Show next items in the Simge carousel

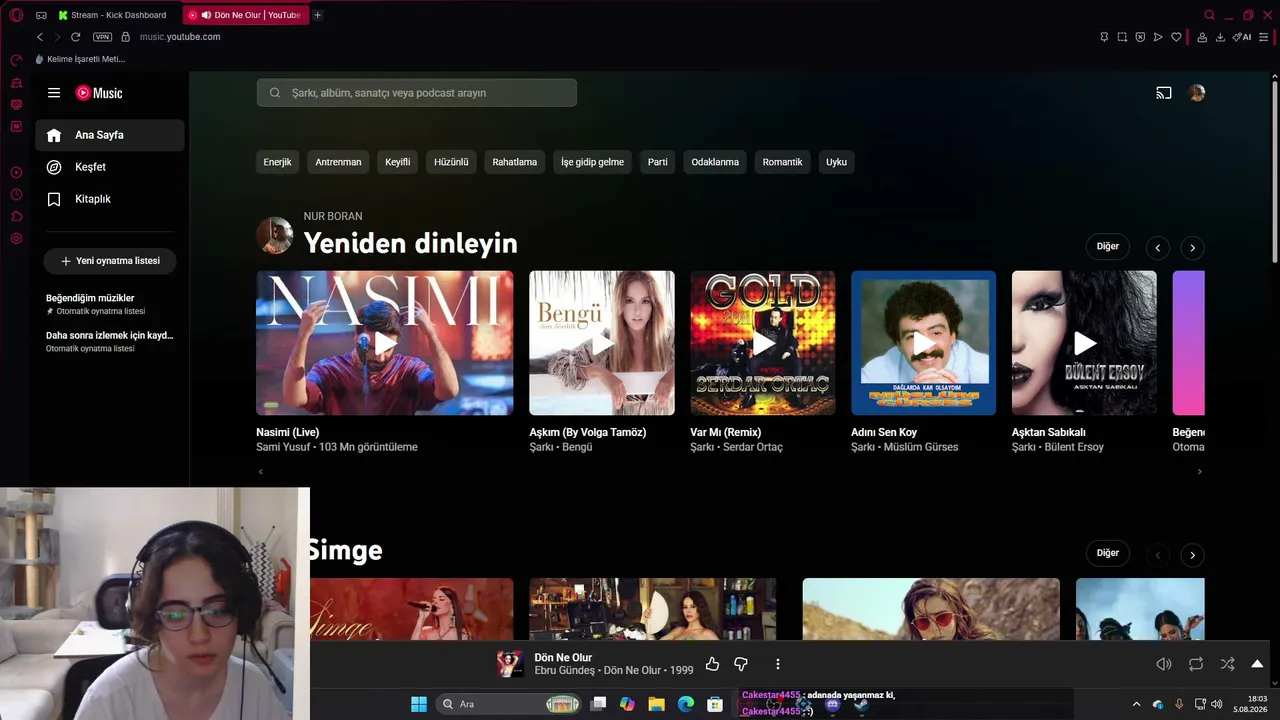coord(1192,555)
